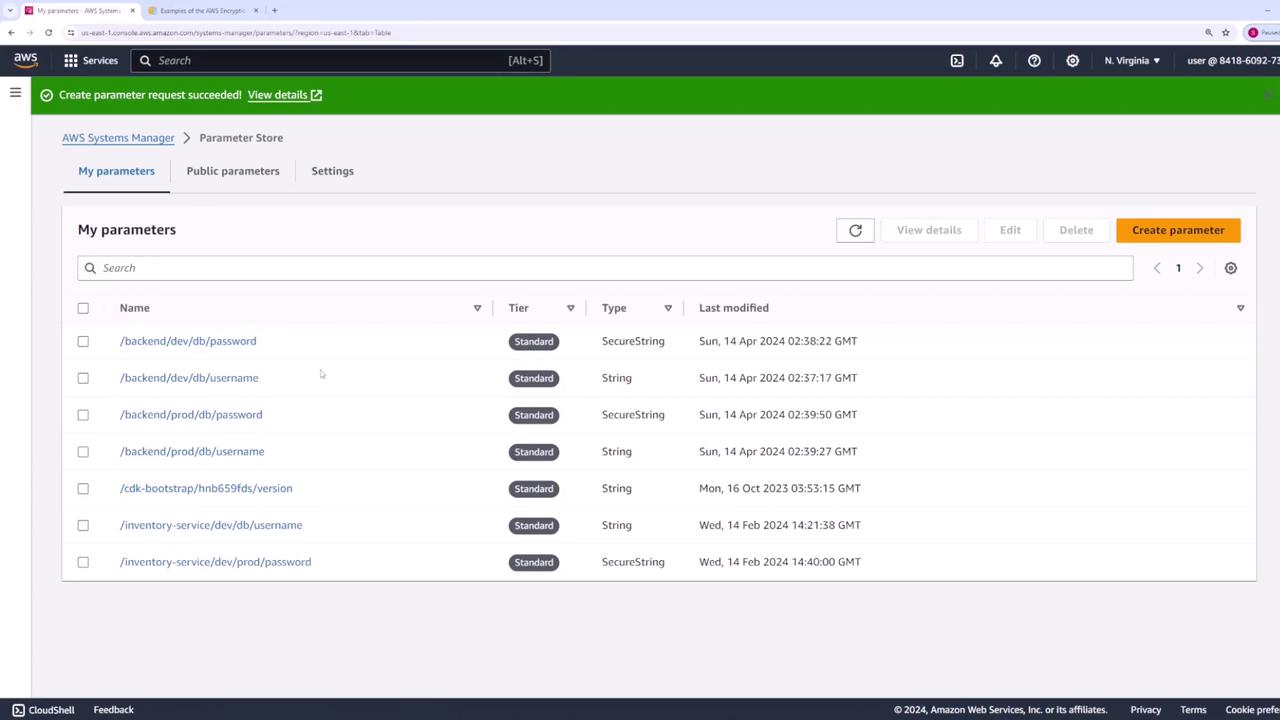Open the N. Virginia region dropdown
Image resolution: width=1280 pixels, height=720 pixels.
tap(1132, 60)
